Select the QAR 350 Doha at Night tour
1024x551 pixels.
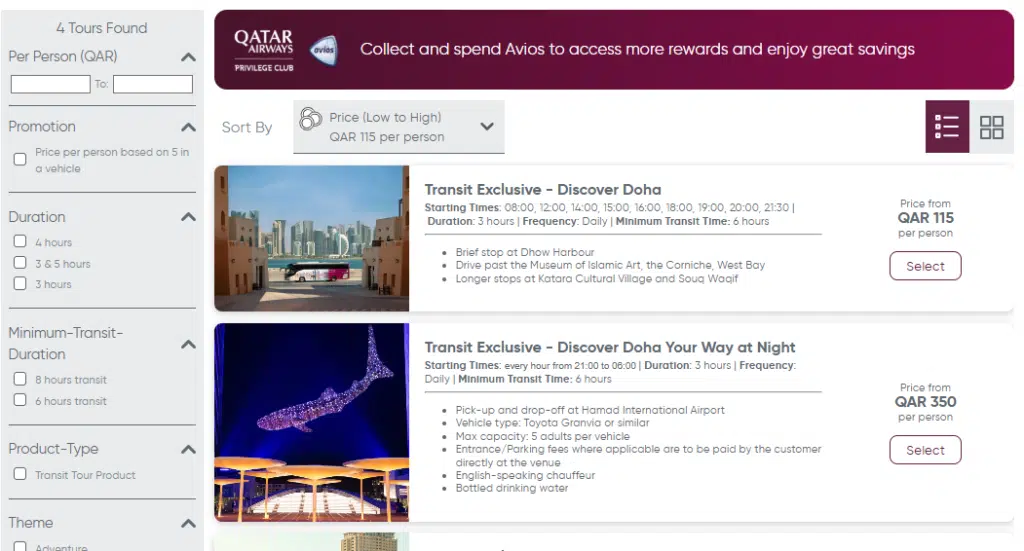click(925, 450)
